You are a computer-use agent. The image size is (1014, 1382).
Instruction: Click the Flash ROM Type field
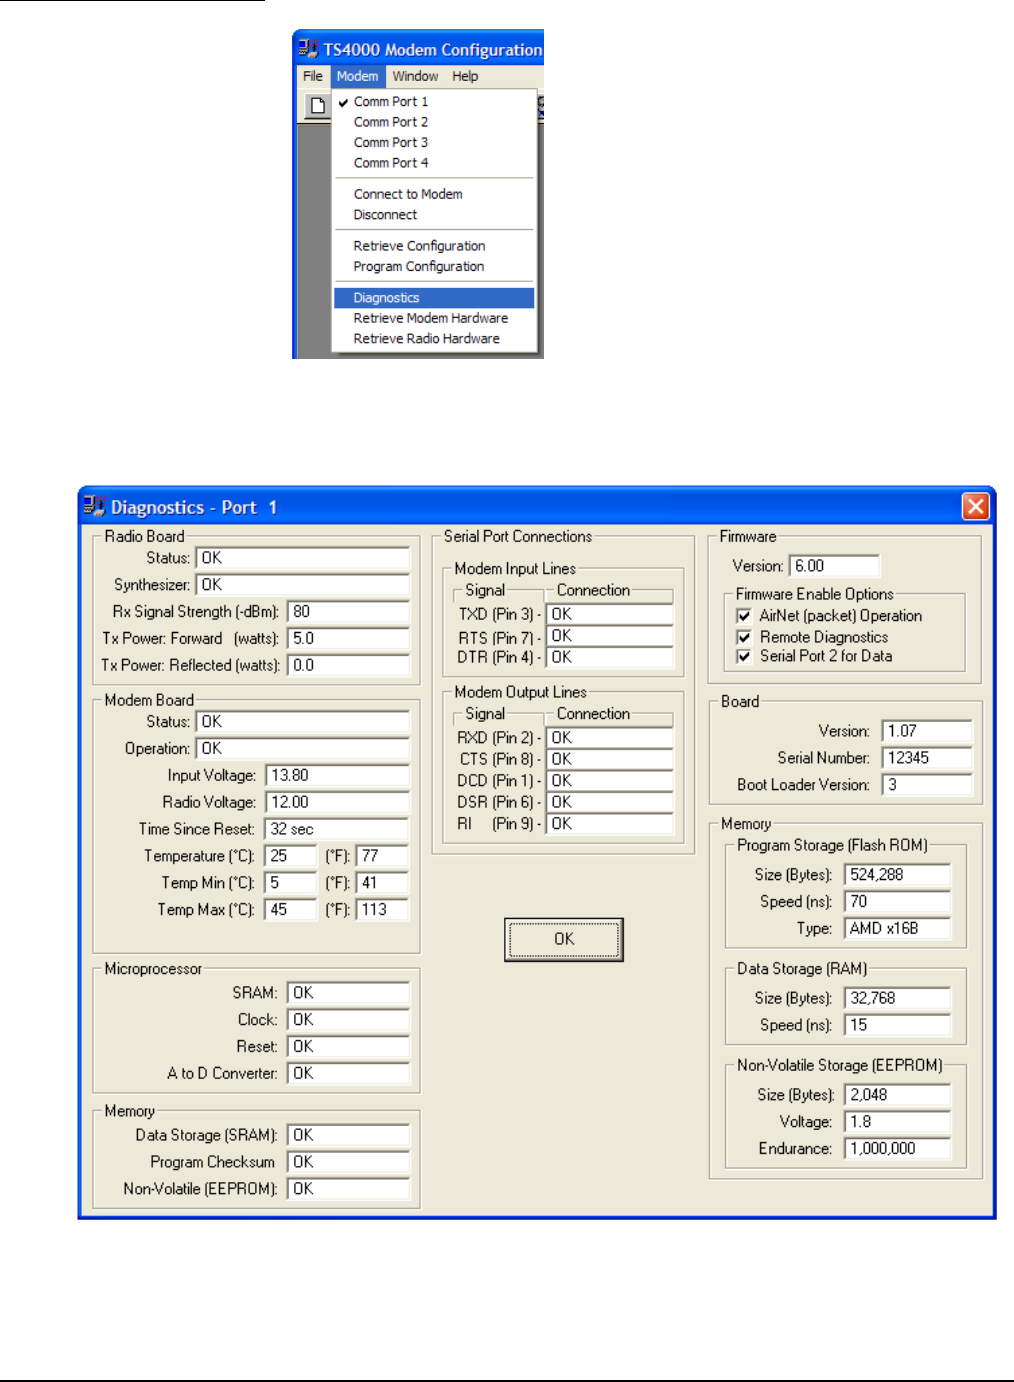click(898, 930)
